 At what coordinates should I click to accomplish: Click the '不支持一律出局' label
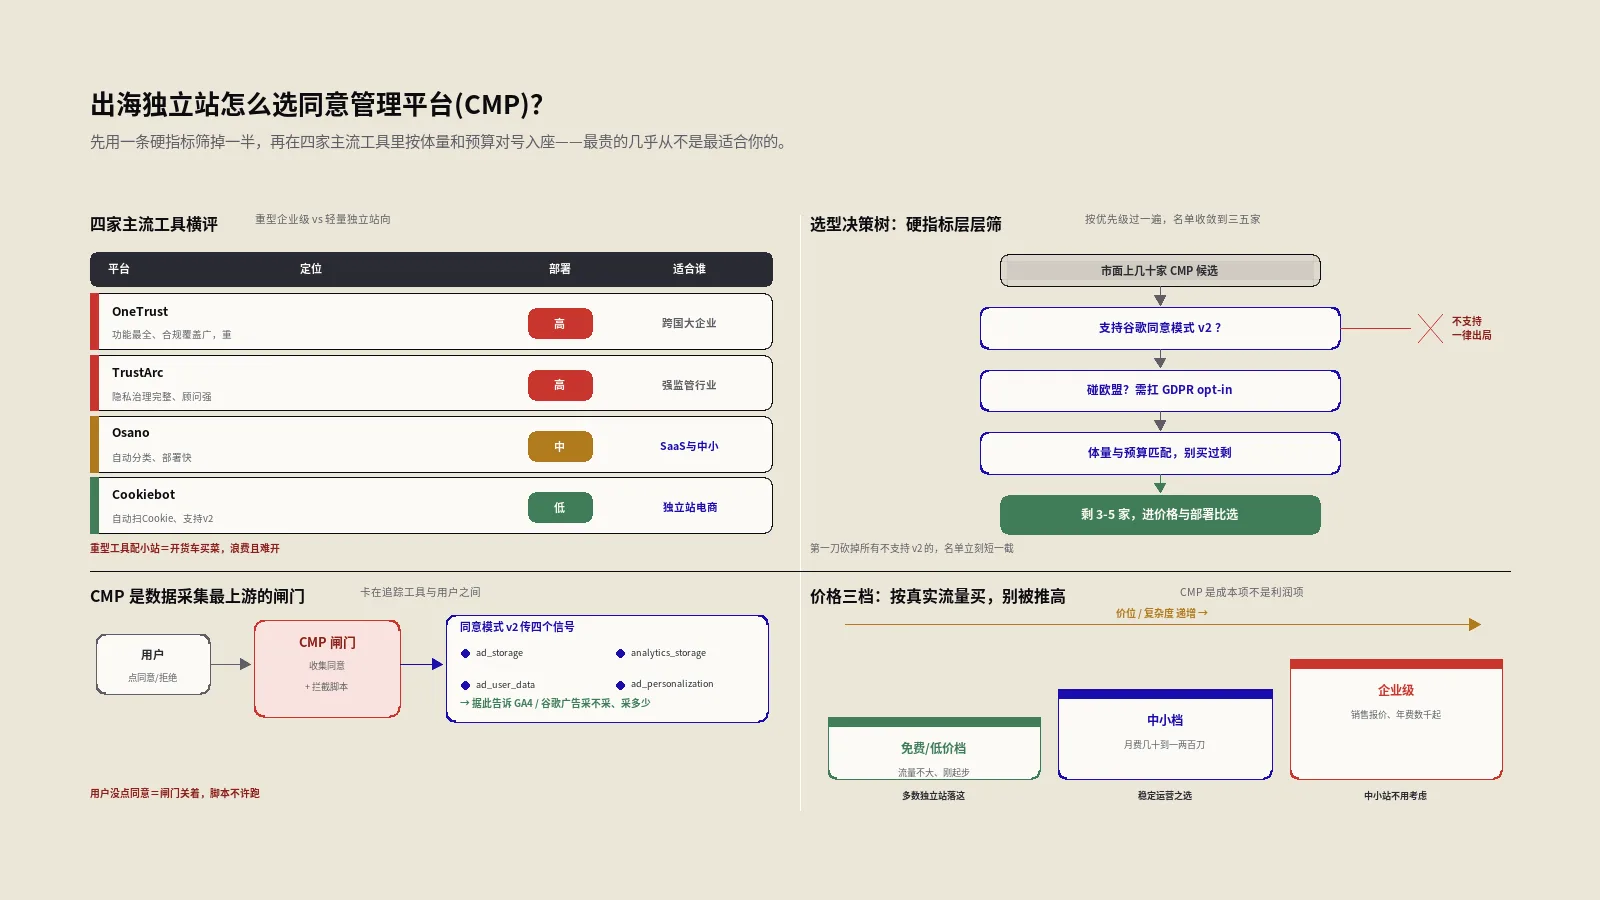point(1471,328)
